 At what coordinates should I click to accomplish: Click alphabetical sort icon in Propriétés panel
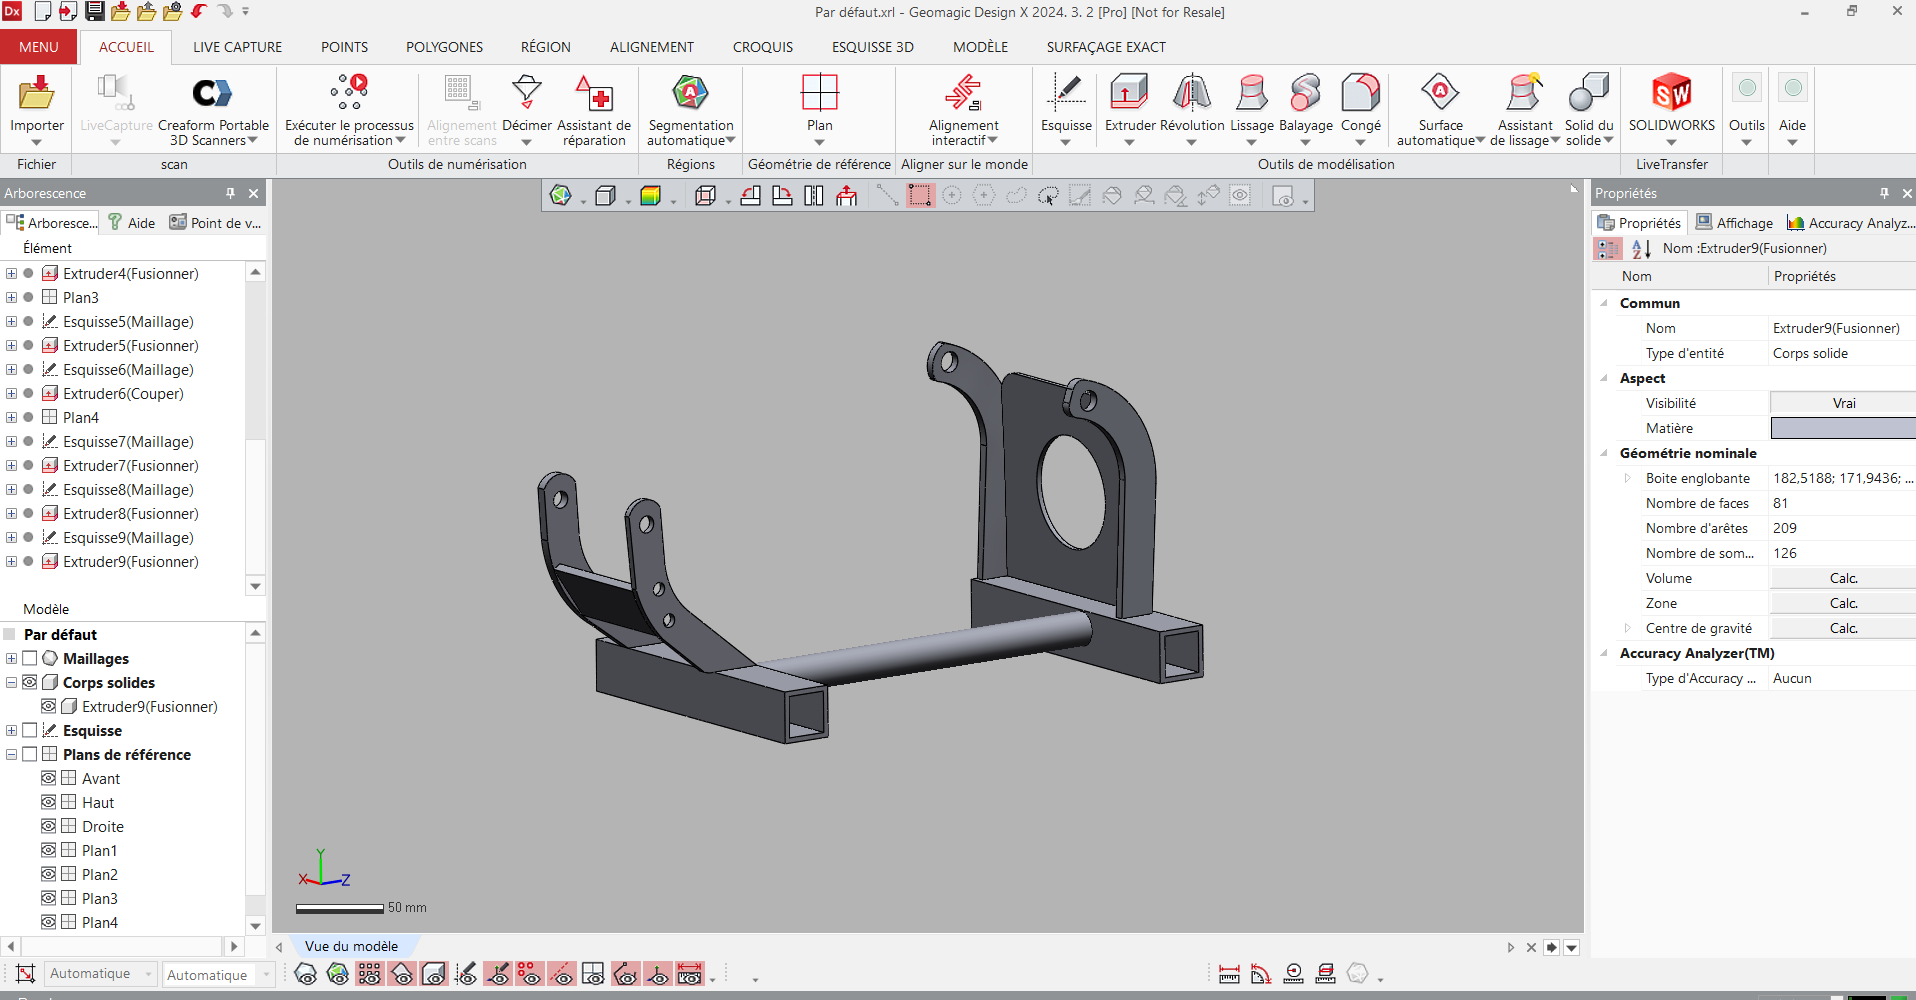pos(1641,249)
